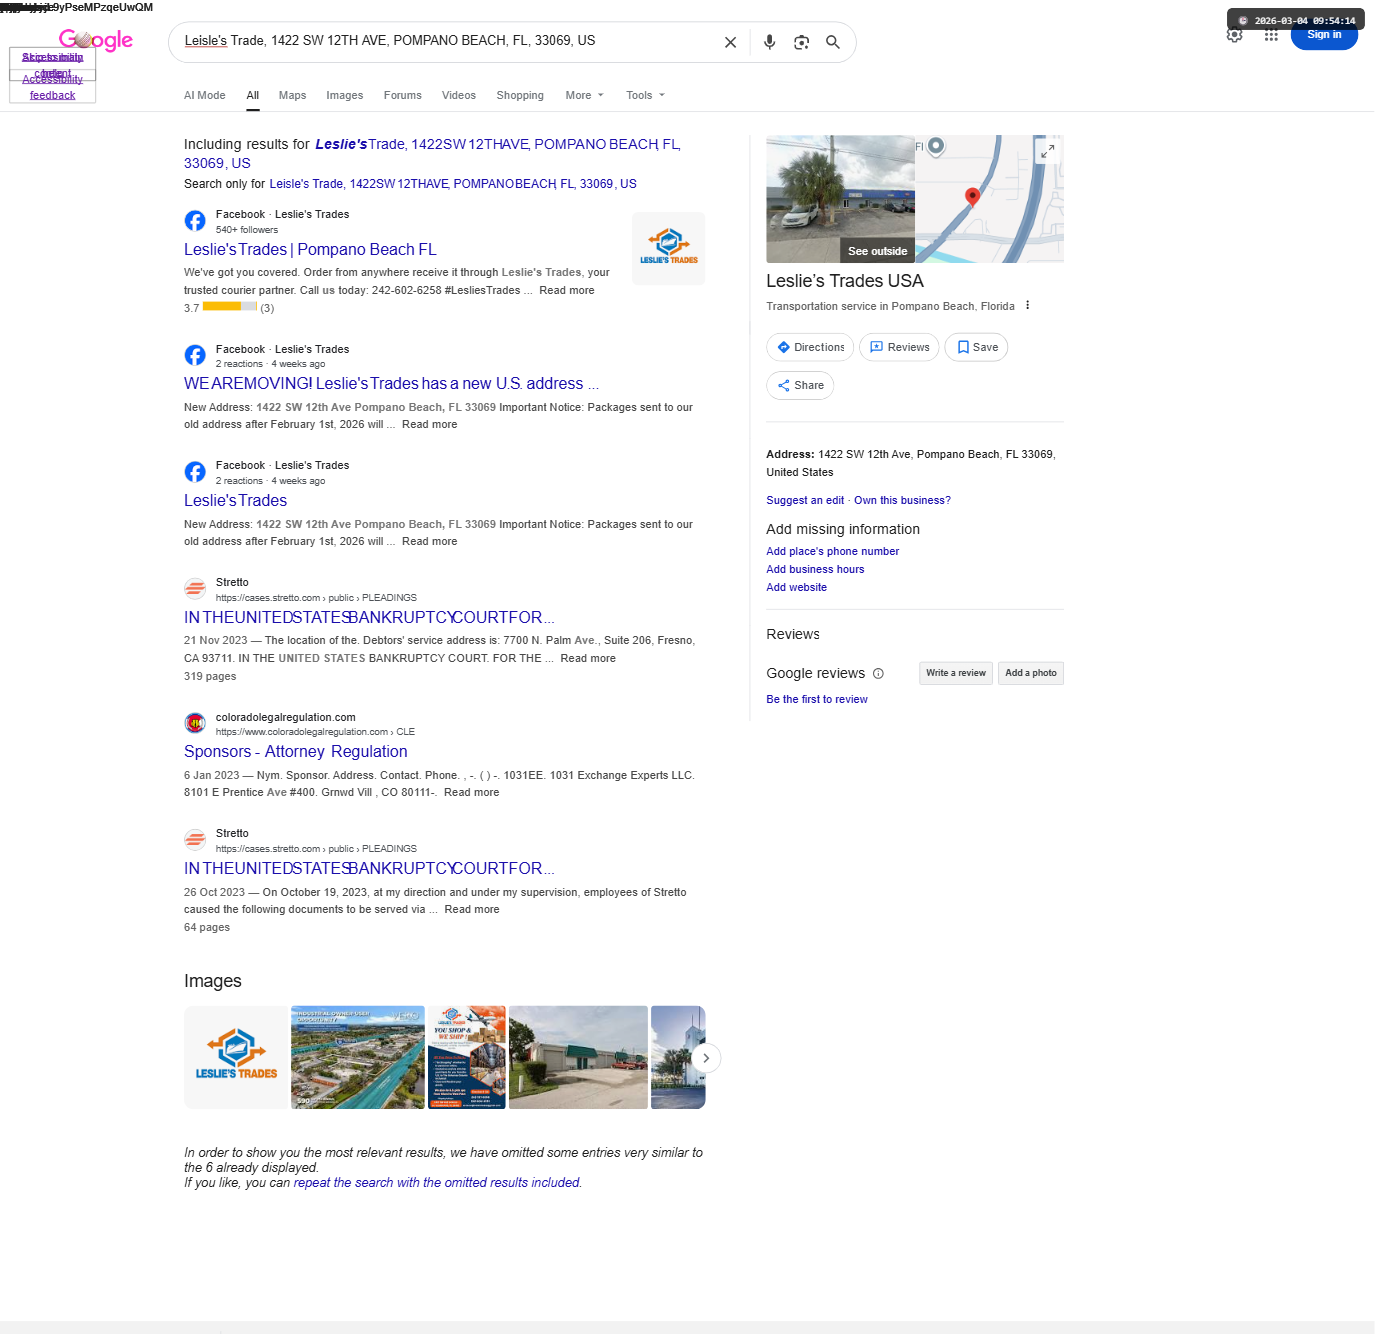1385x1334 pixels.
Task: Click Add website link
Action: click(797, 587)
